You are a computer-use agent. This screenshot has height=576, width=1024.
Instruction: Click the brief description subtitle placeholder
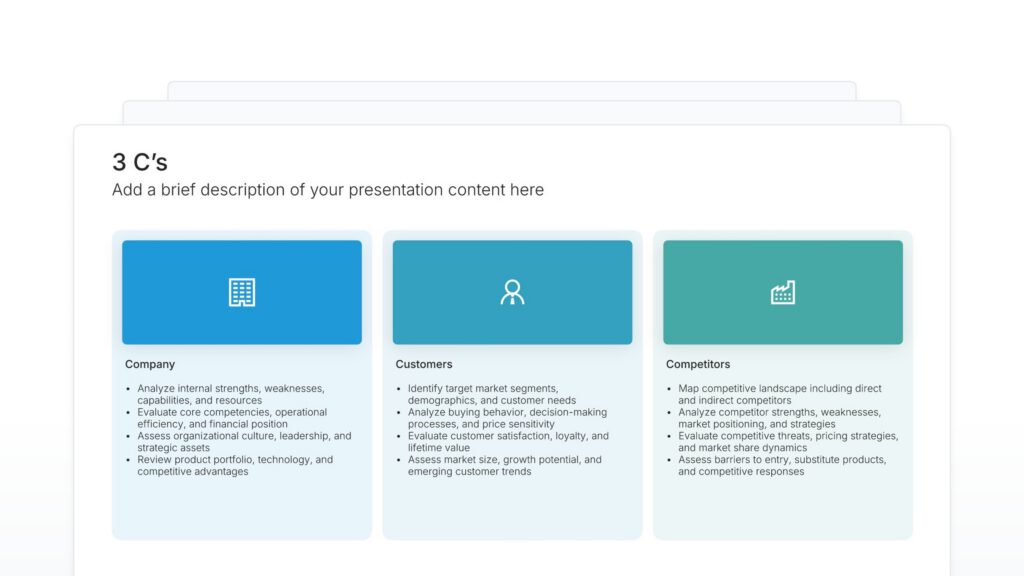pos(328,190)
